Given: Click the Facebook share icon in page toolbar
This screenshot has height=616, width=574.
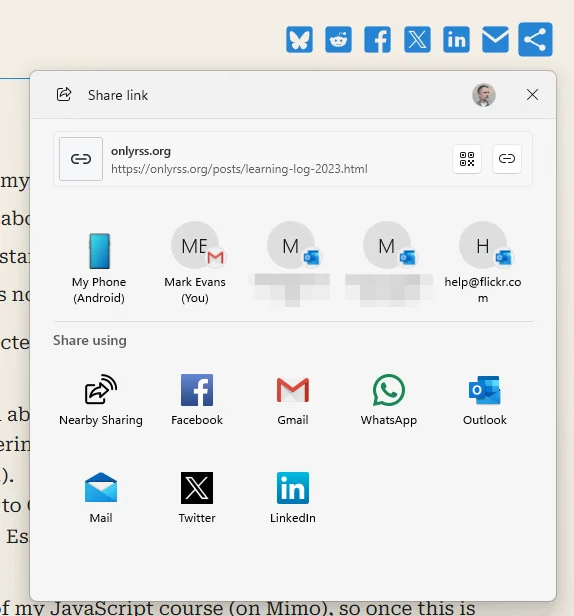Looking at the screenshot, I should point(378,39).
